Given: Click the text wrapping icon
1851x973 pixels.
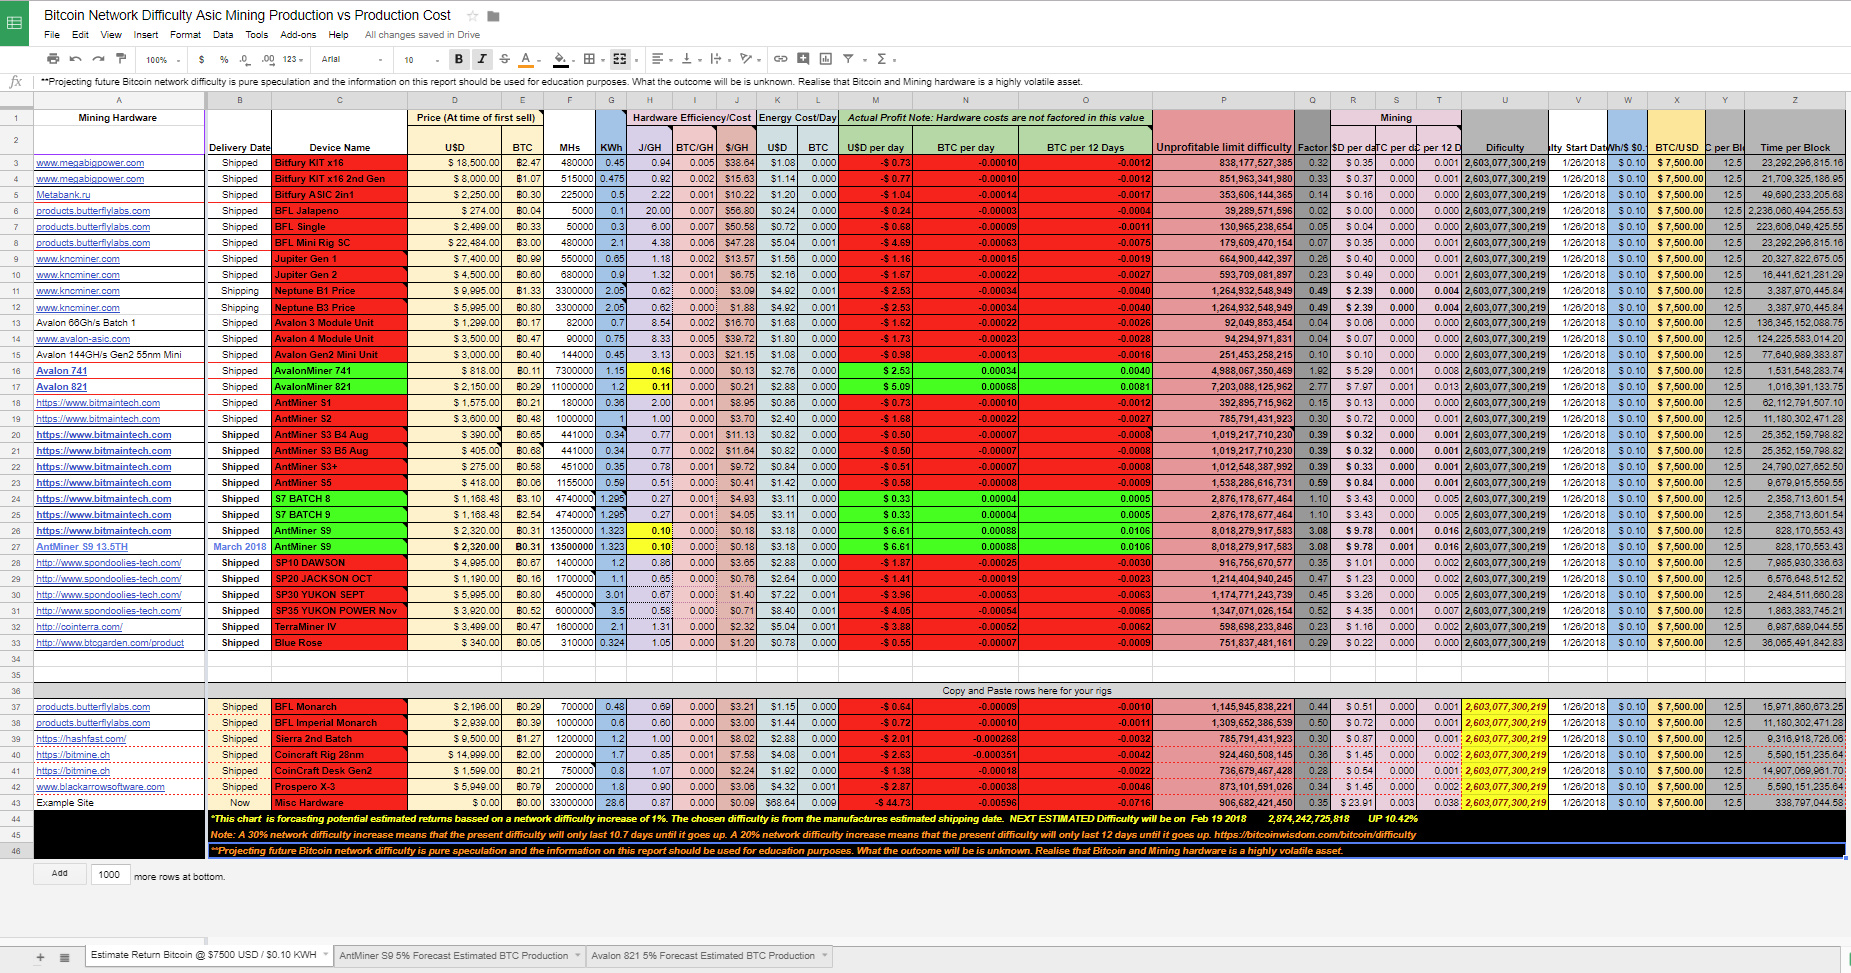Looking at the screenshot, I should point(715,59).
